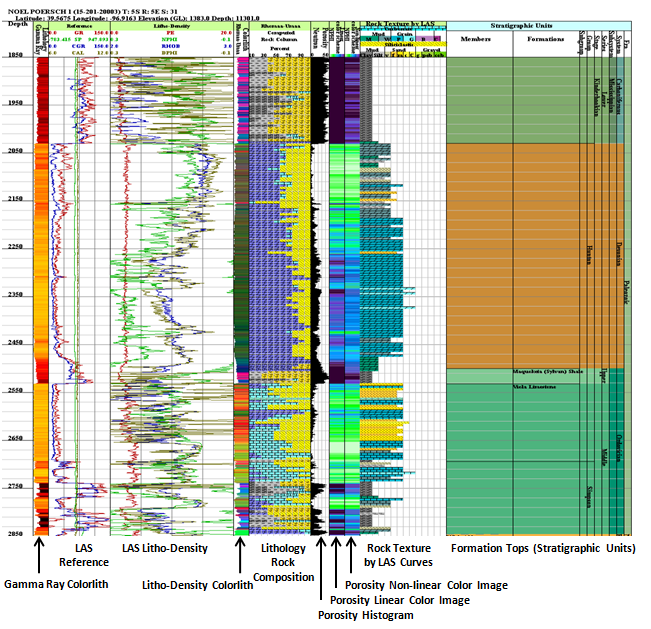Select the Viola Limestone formation label

(x=534, y=387)
